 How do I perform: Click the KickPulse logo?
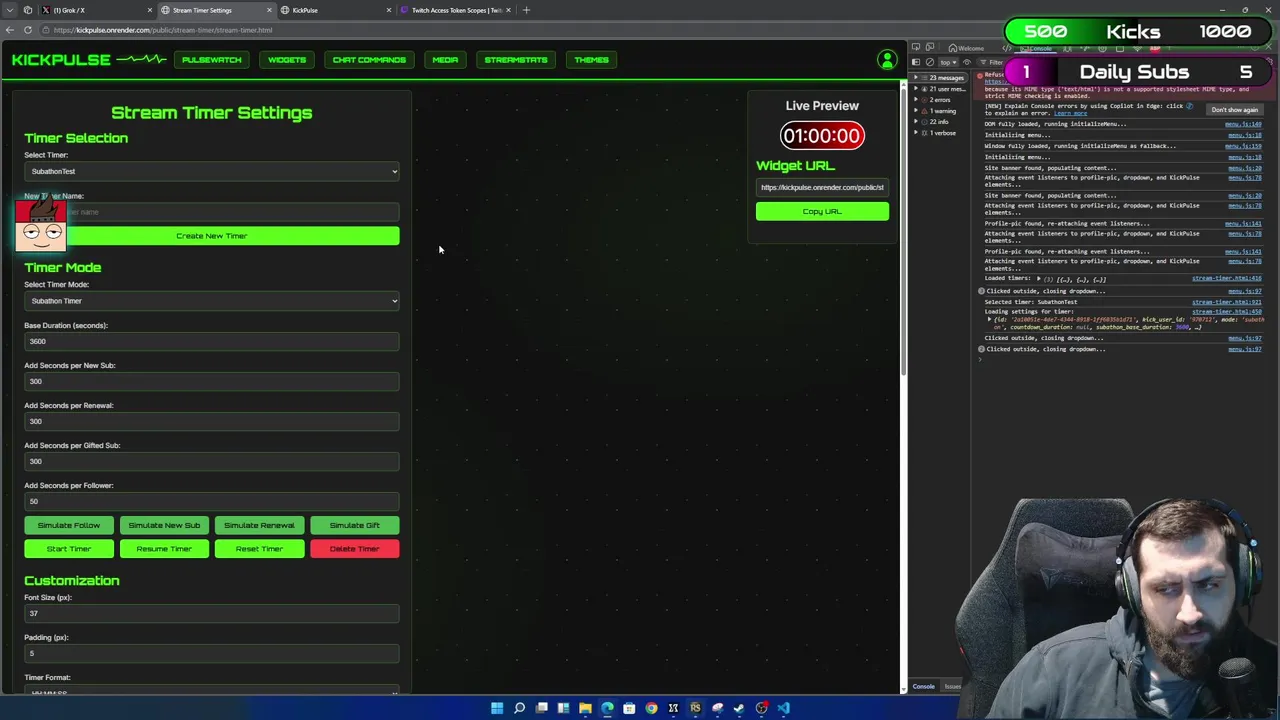[x=89, y=60]
